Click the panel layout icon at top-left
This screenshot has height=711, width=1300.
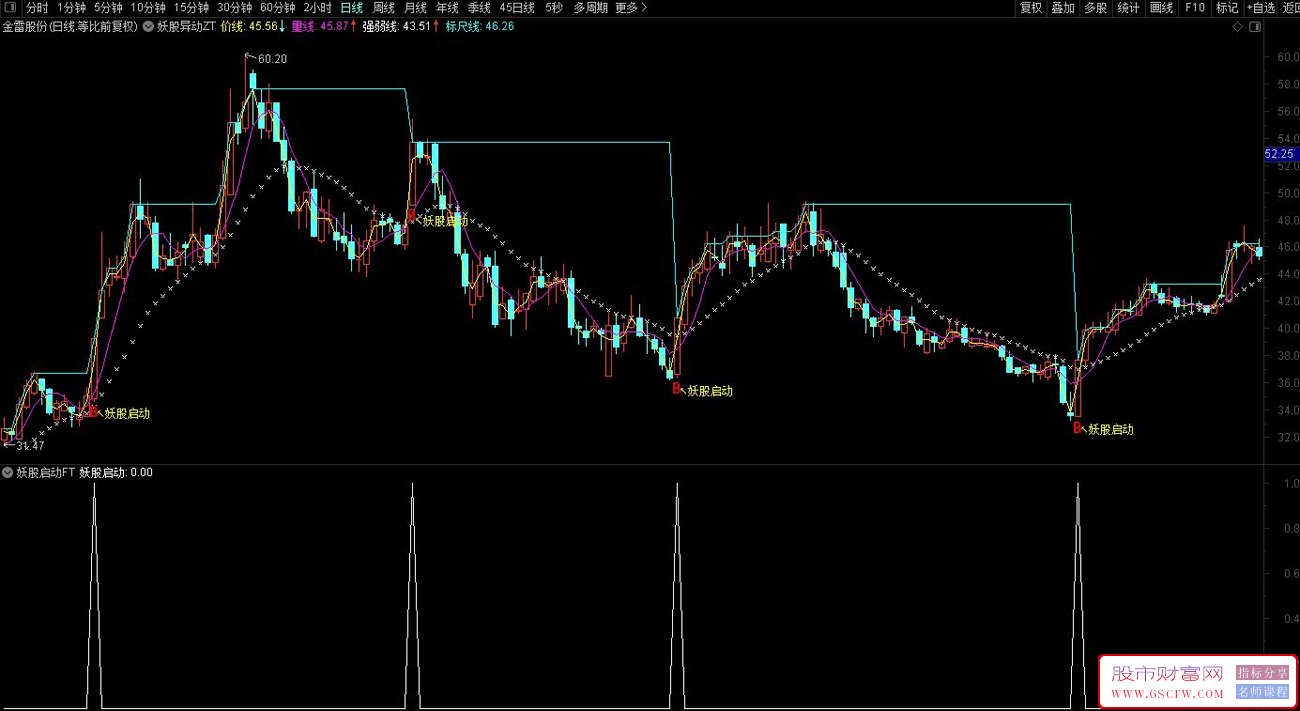tap(9, 7)
